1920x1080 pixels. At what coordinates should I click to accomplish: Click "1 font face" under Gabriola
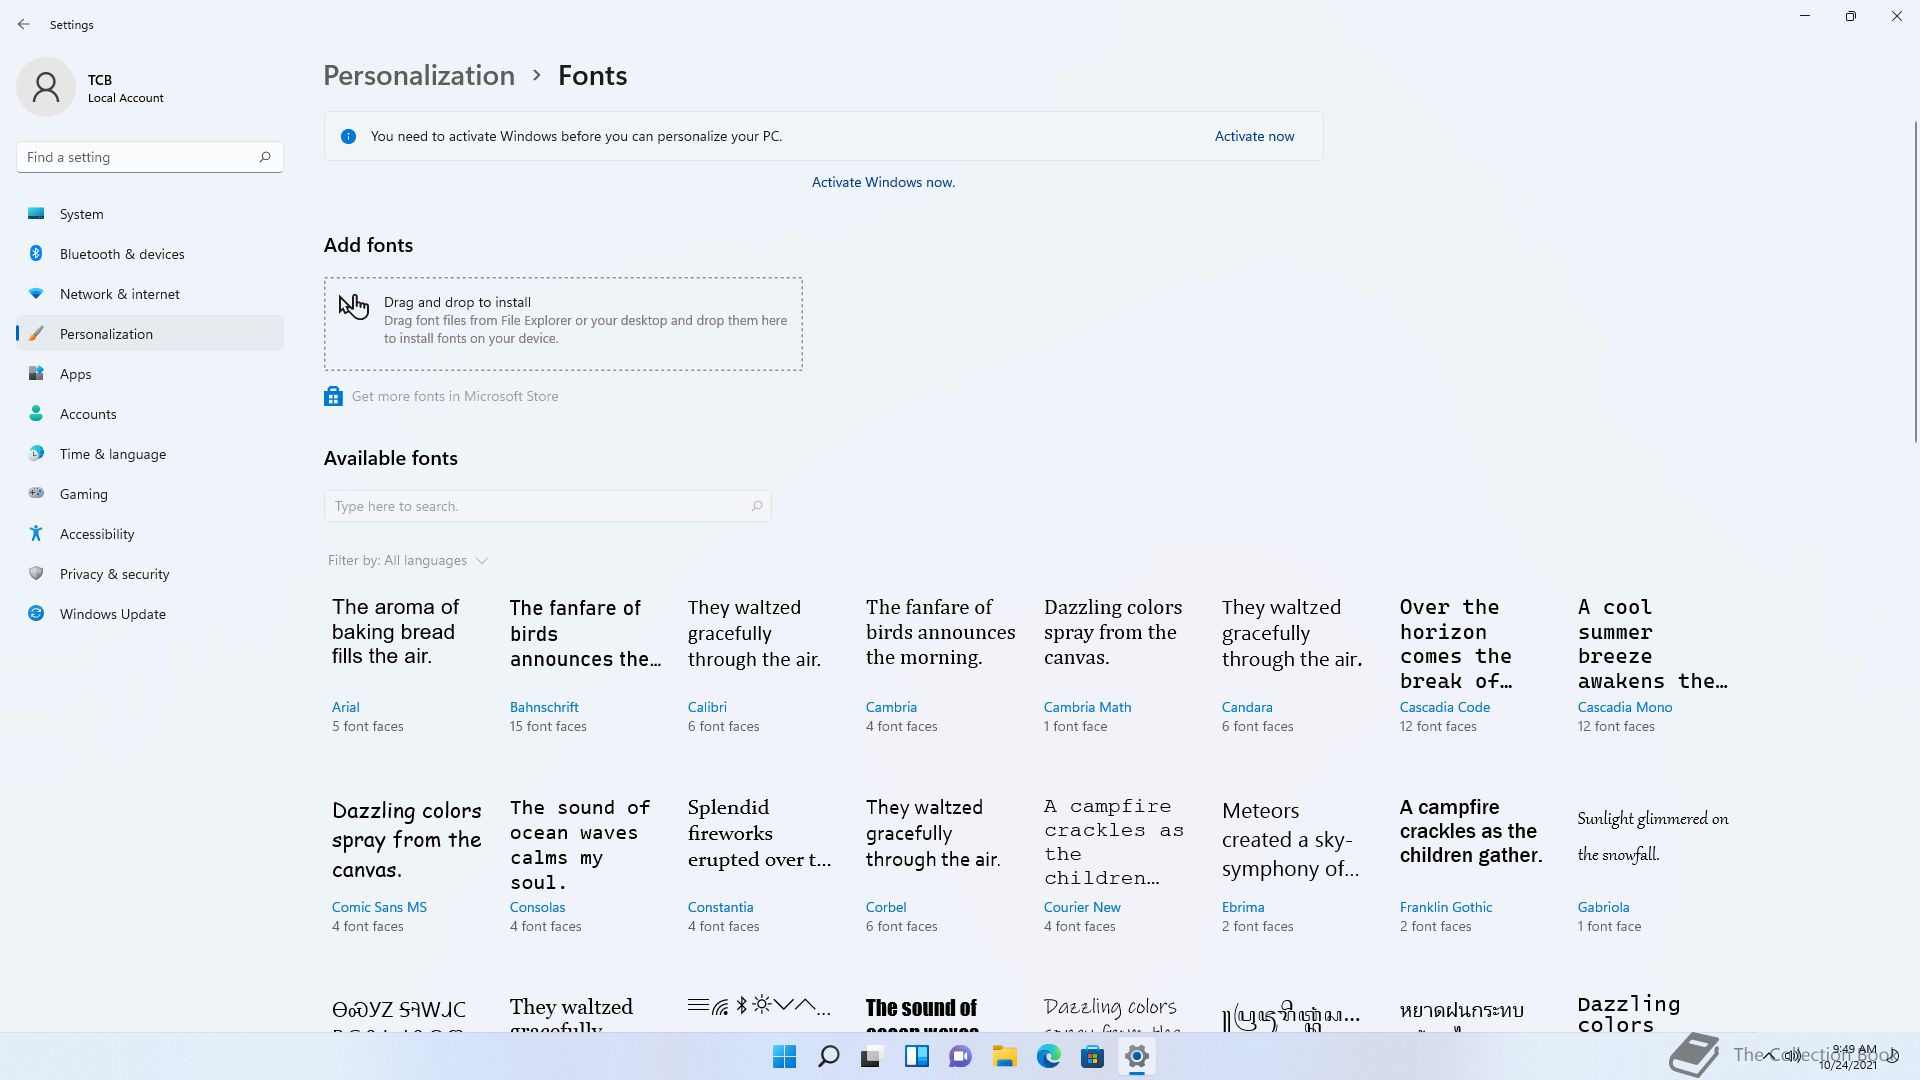pos(1609,927)
